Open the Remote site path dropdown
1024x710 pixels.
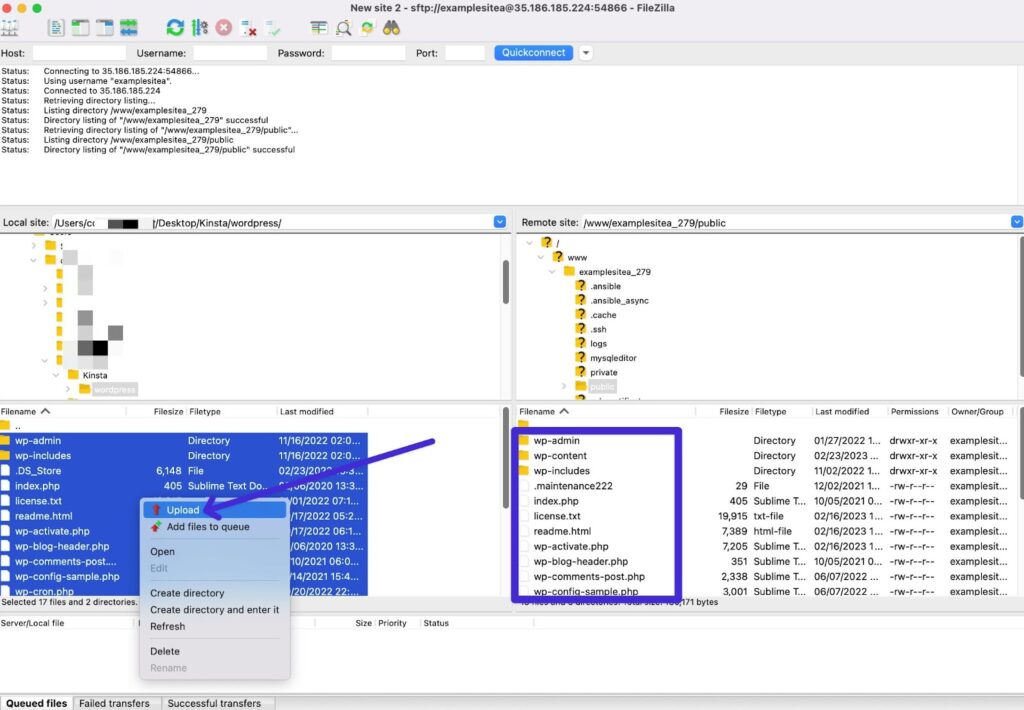[x=1016, y=222]
